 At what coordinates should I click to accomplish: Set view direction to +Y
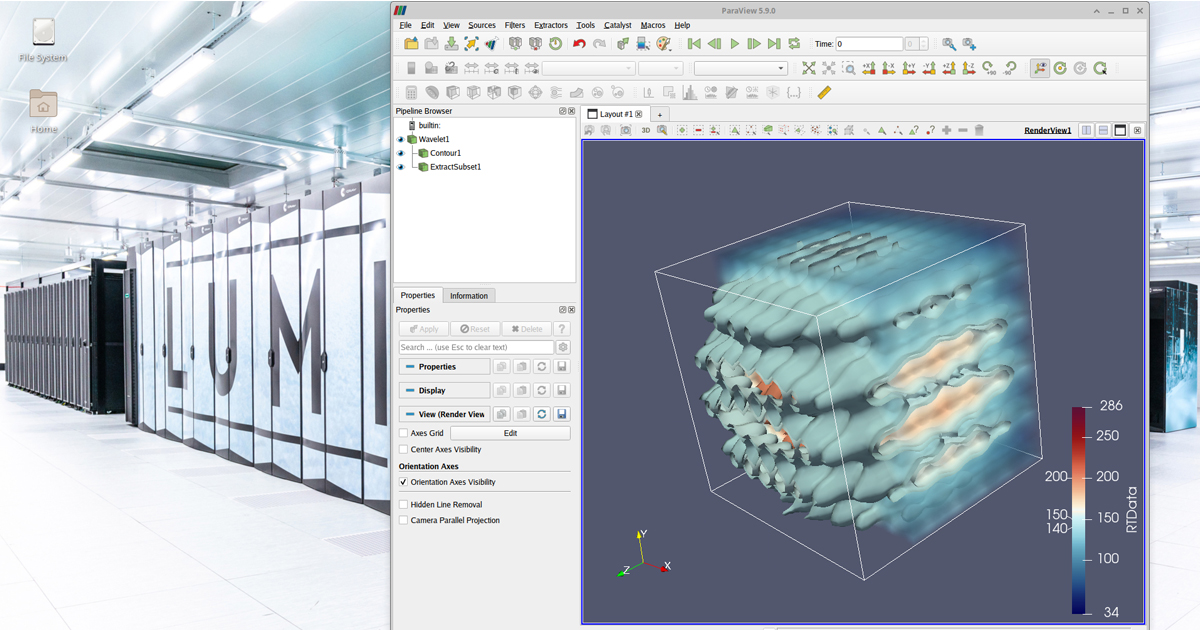coord(909,68)
